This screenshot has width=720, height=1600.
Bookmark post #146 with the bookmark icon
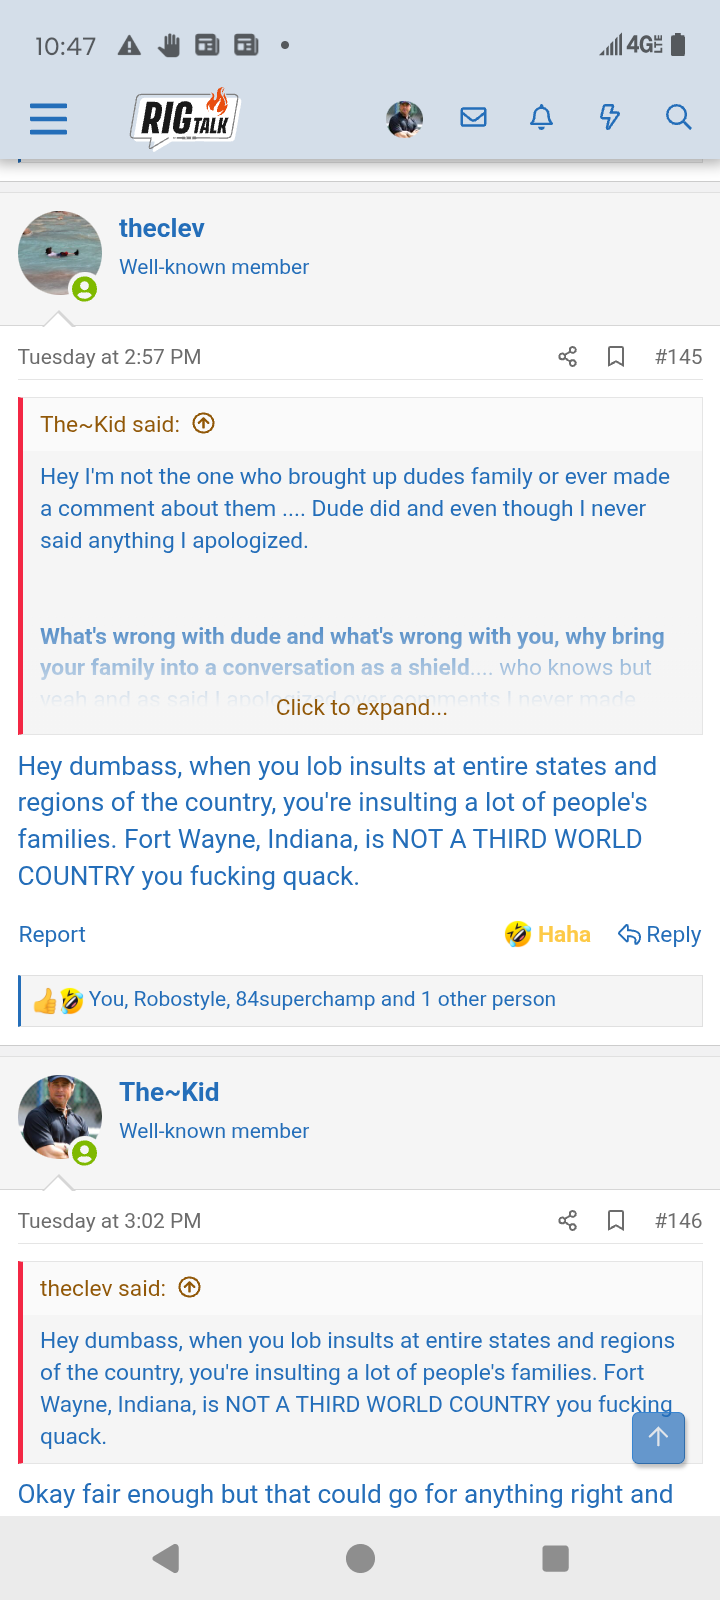(615, 1220)
